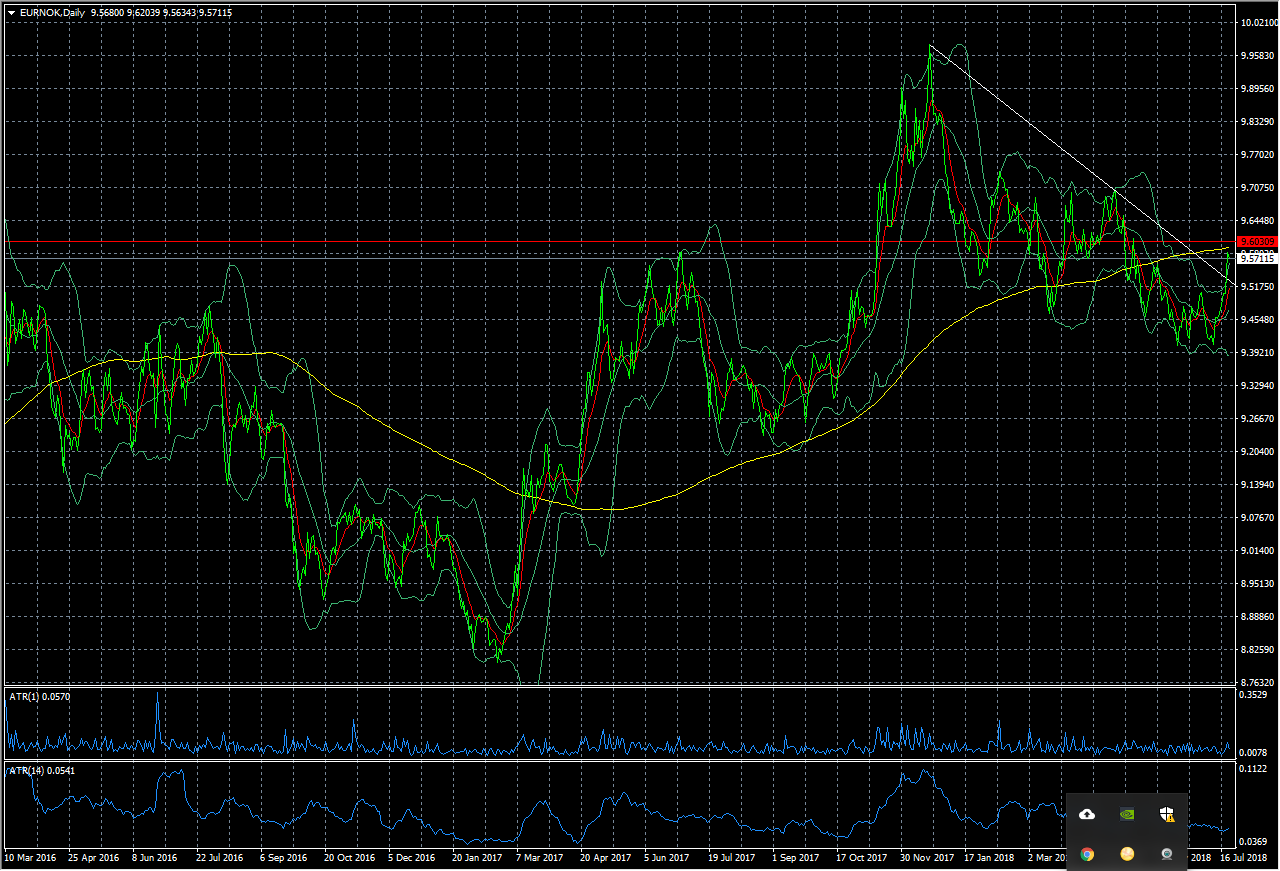Click the 30 Nov 2017 date label
The image size is (1280, 871).
pyautogui.click(x=925, y=857)
